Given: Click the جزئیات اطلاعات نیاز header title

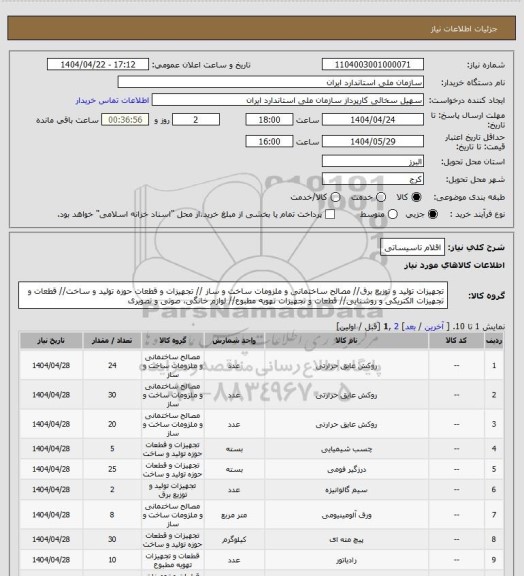Looking at the screenshot, I should pos(464,29).
